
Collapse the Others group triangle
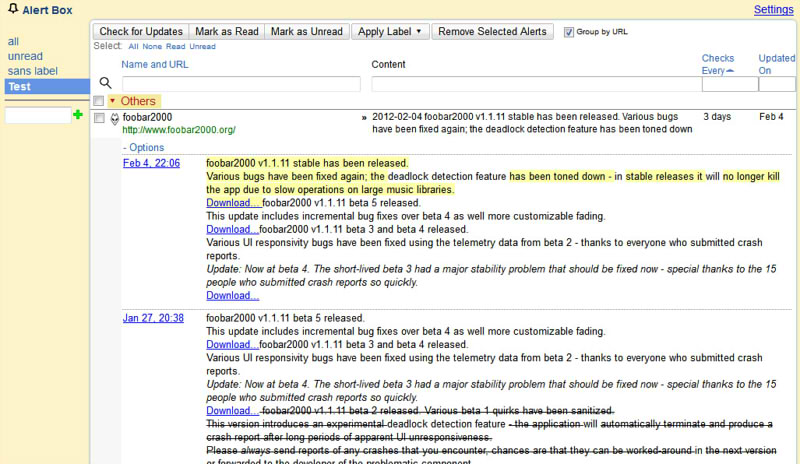click(x=113, y=101)
